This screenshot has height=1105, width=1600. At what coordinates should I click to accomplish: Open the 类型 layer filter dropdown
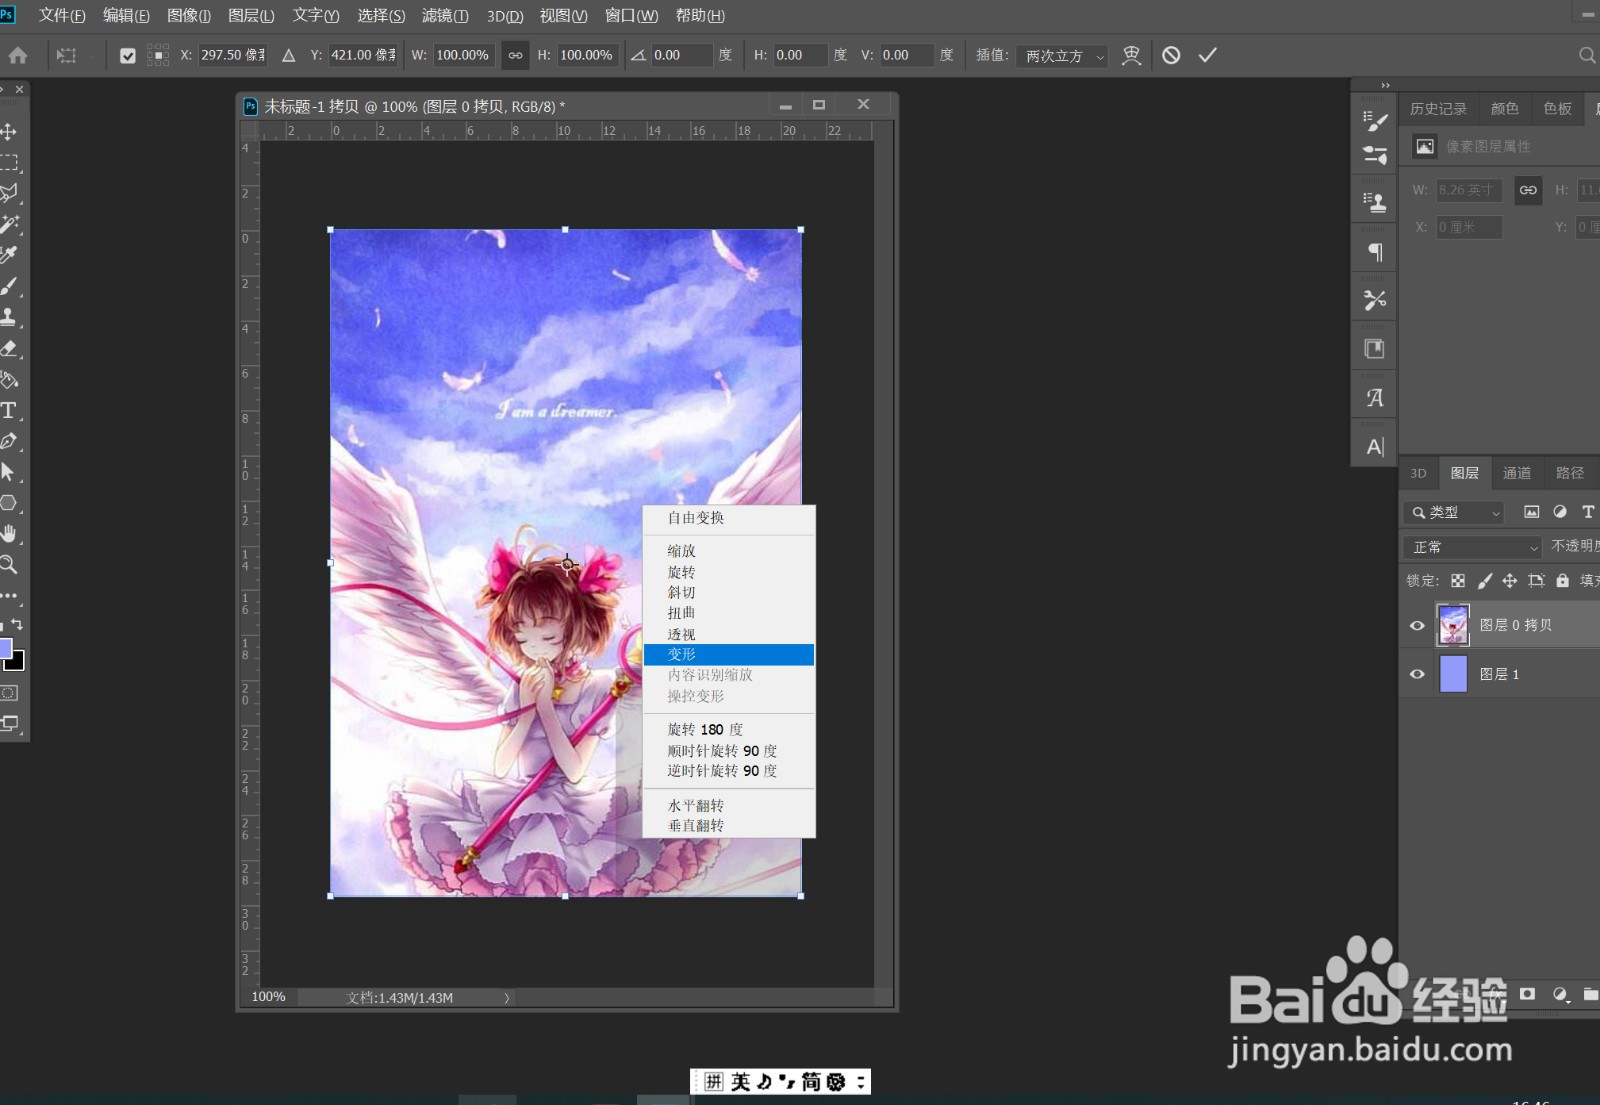pos(1453,512)
